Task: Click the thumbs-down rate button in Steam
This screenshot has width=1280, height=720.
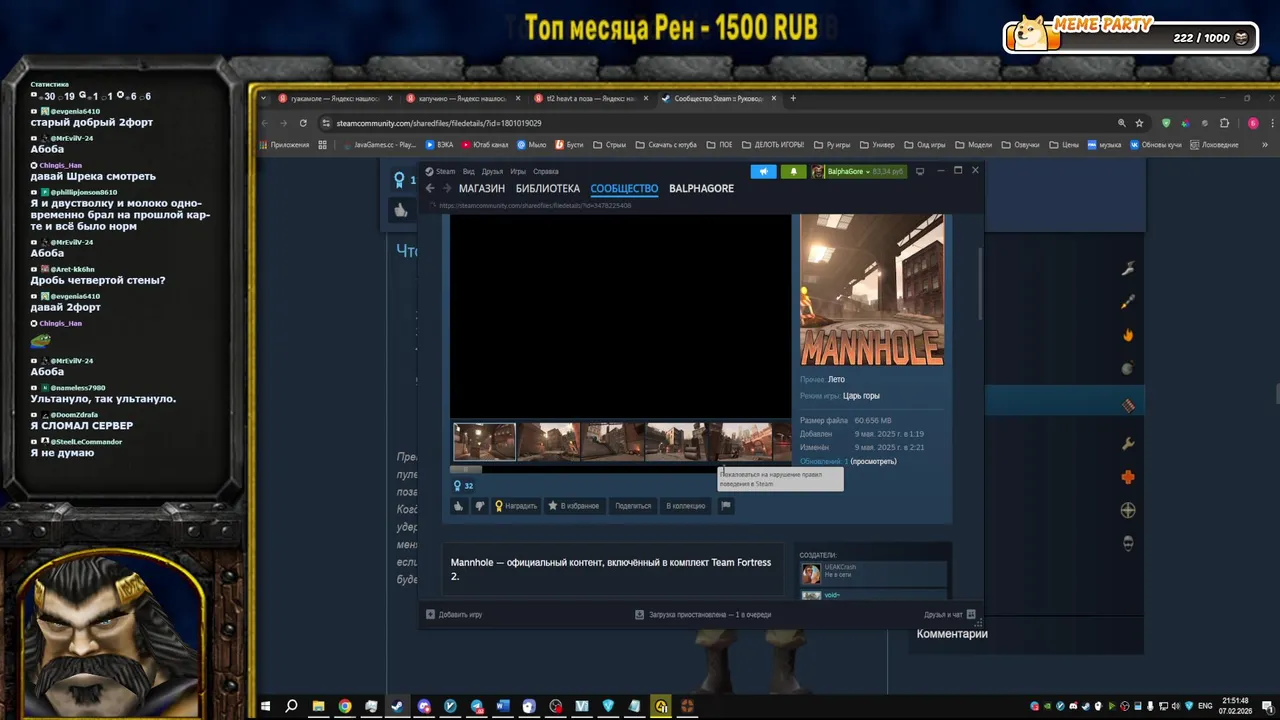Action: tap(479, 506)
